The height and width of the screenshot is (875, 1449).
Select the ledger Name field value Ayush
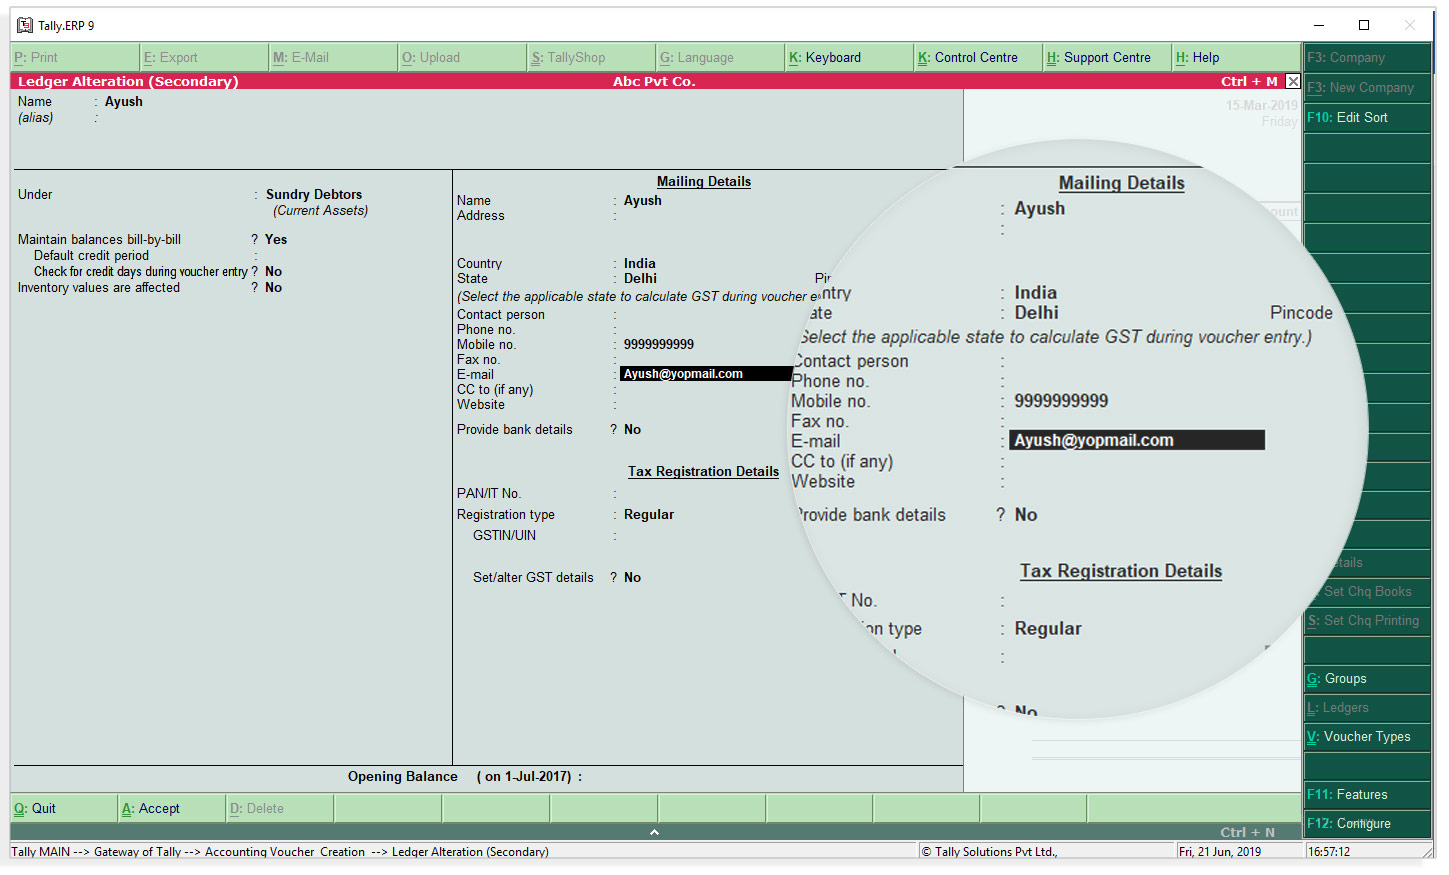(x=124, y=102)
